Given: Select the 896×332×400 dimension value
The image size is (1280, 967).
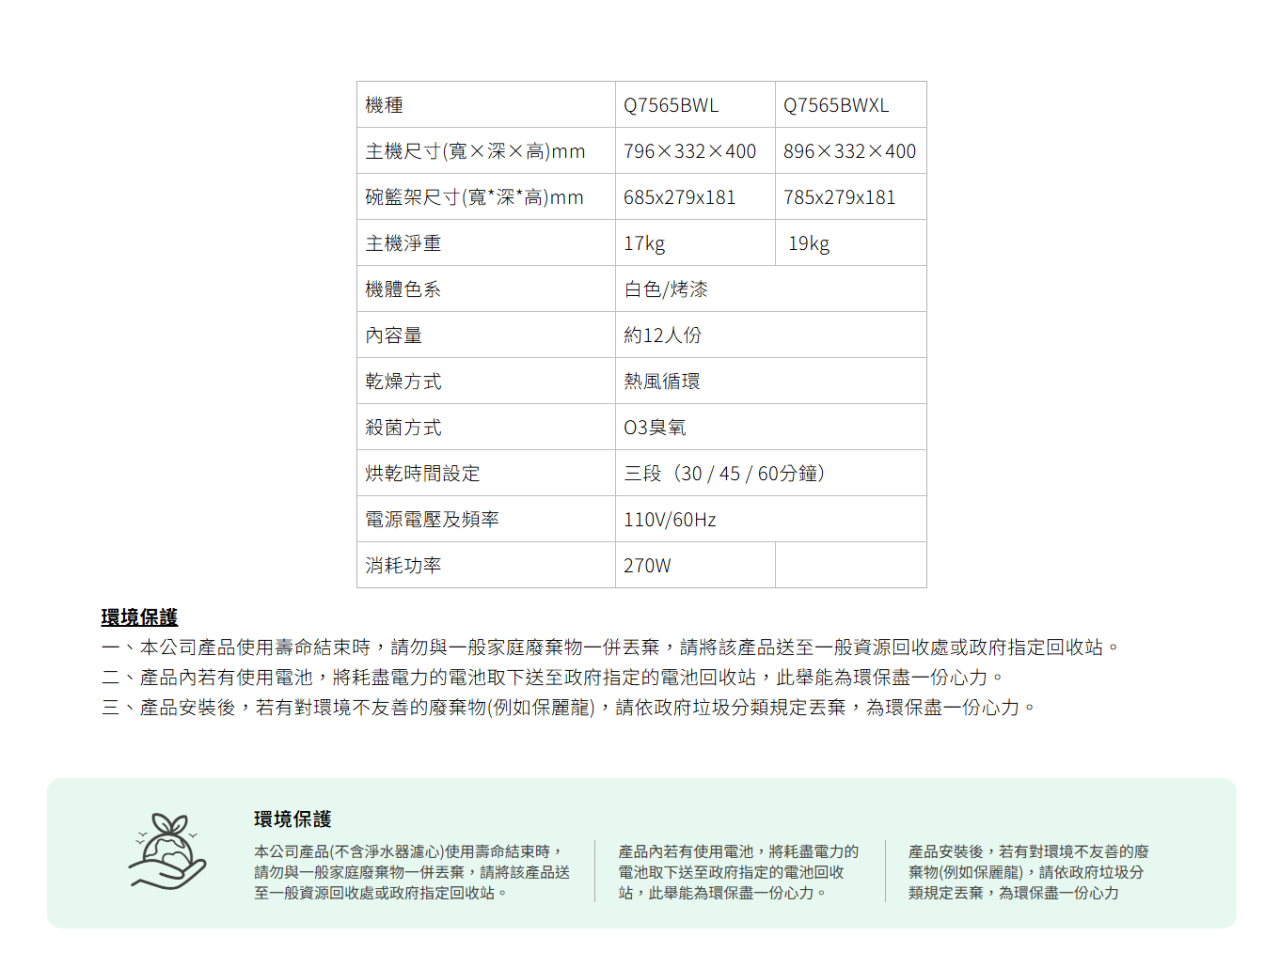Looking at the screenshot, I should pos(850,151).
